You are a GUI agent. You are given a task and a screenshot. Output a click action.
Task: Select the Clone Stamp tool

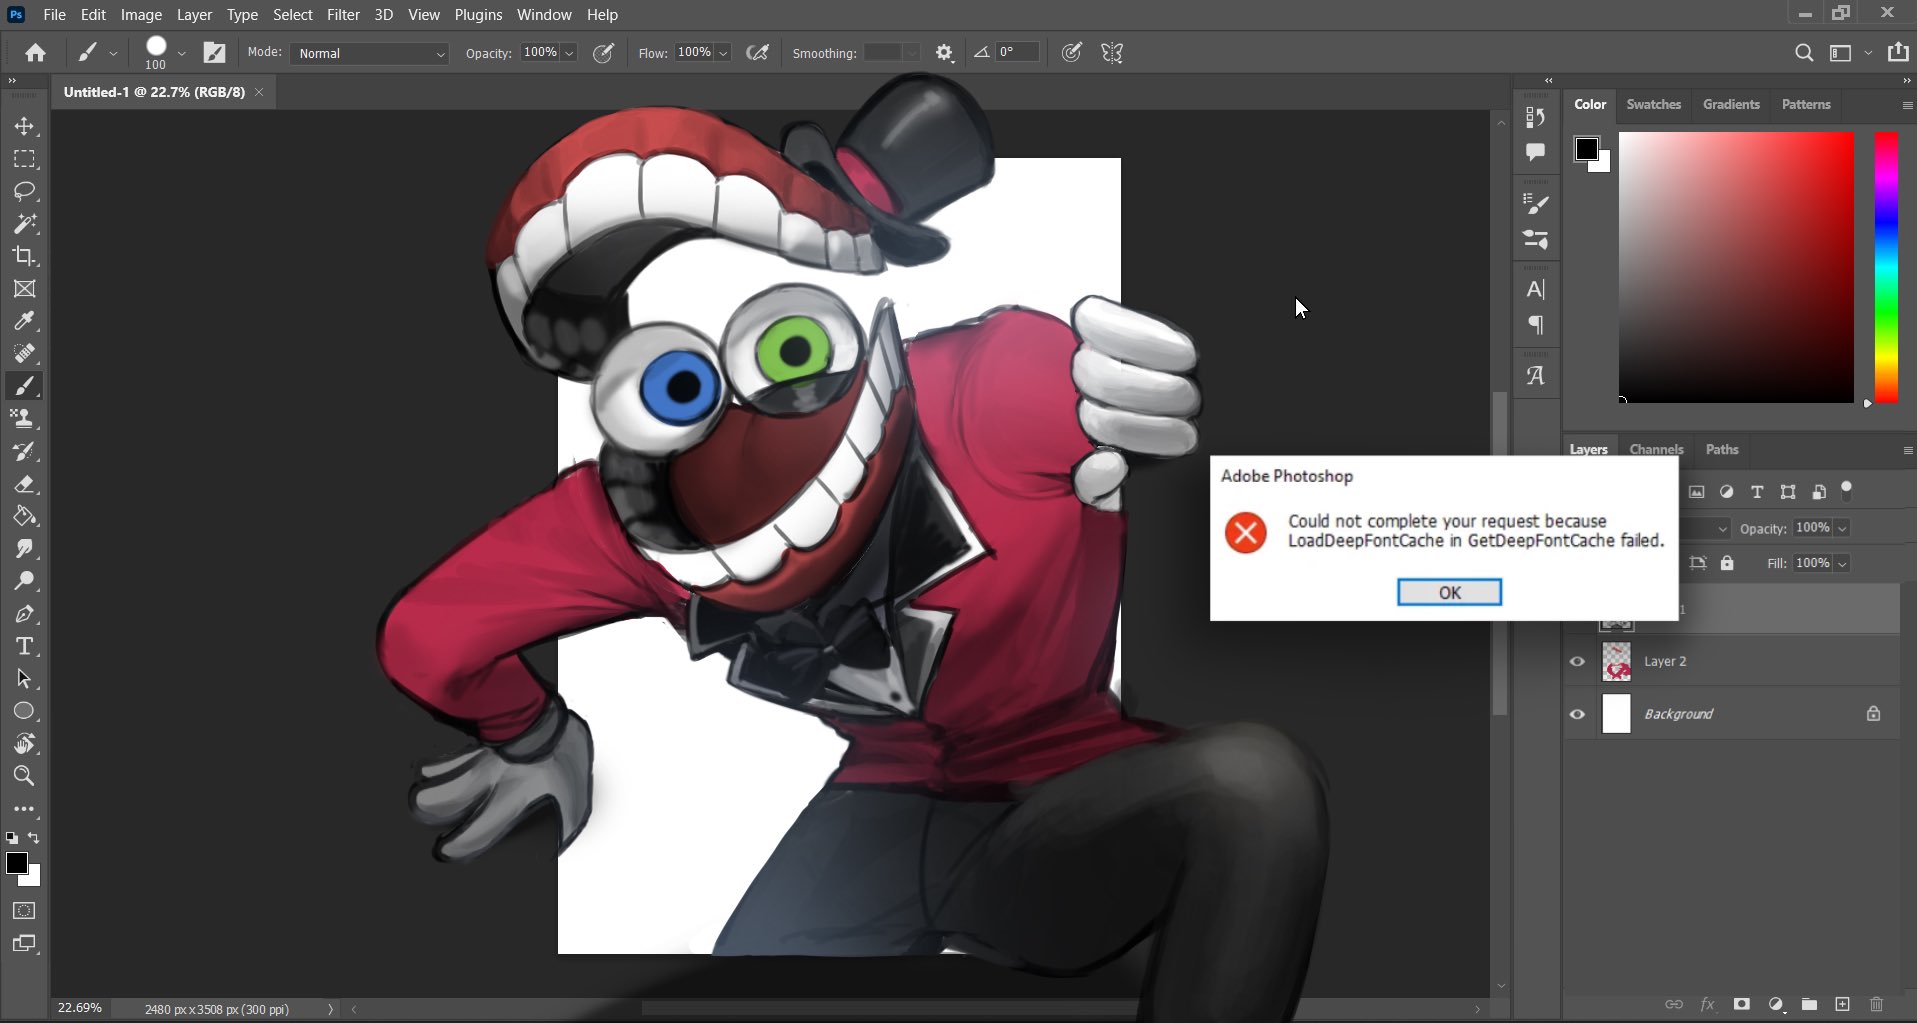[24, 418]
